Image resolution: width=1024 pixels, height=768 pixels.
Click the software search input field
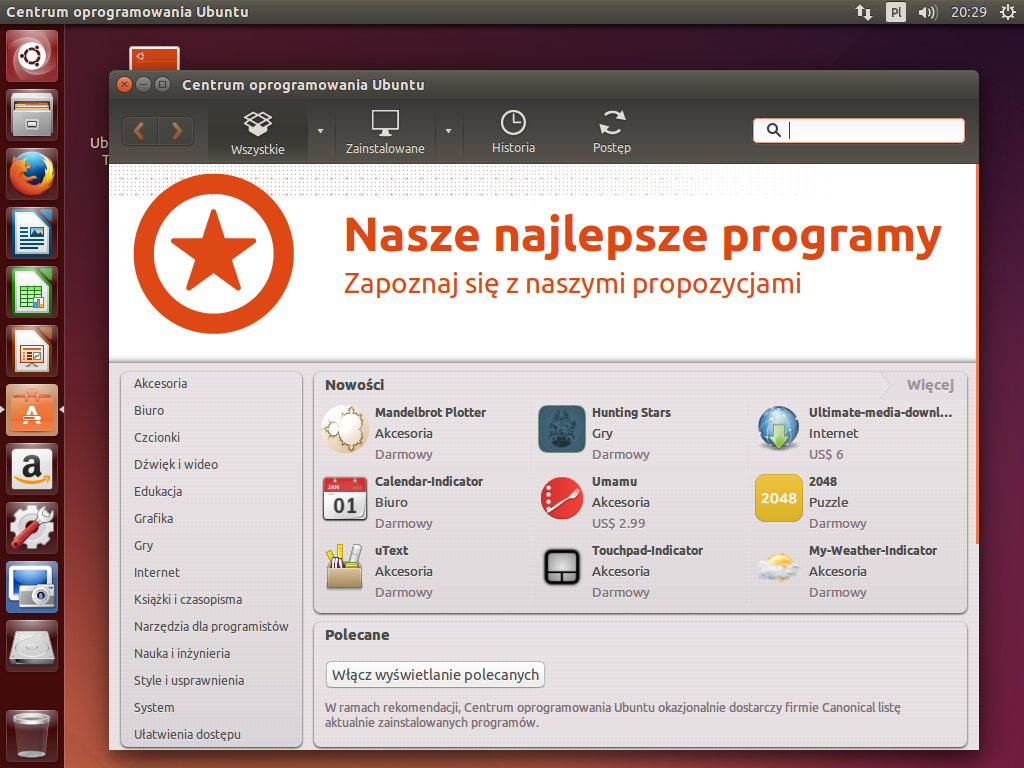pyautogui.click(x=870, y=130)
